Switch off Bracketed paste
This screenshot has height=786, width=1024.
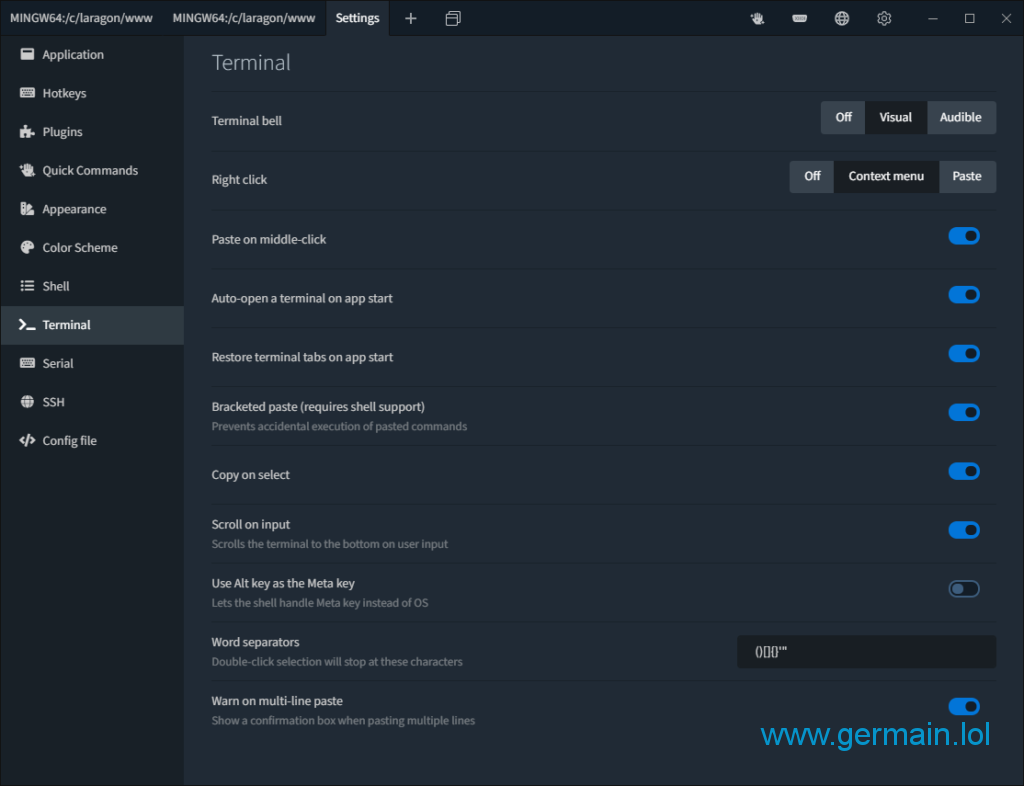[963, 412]
